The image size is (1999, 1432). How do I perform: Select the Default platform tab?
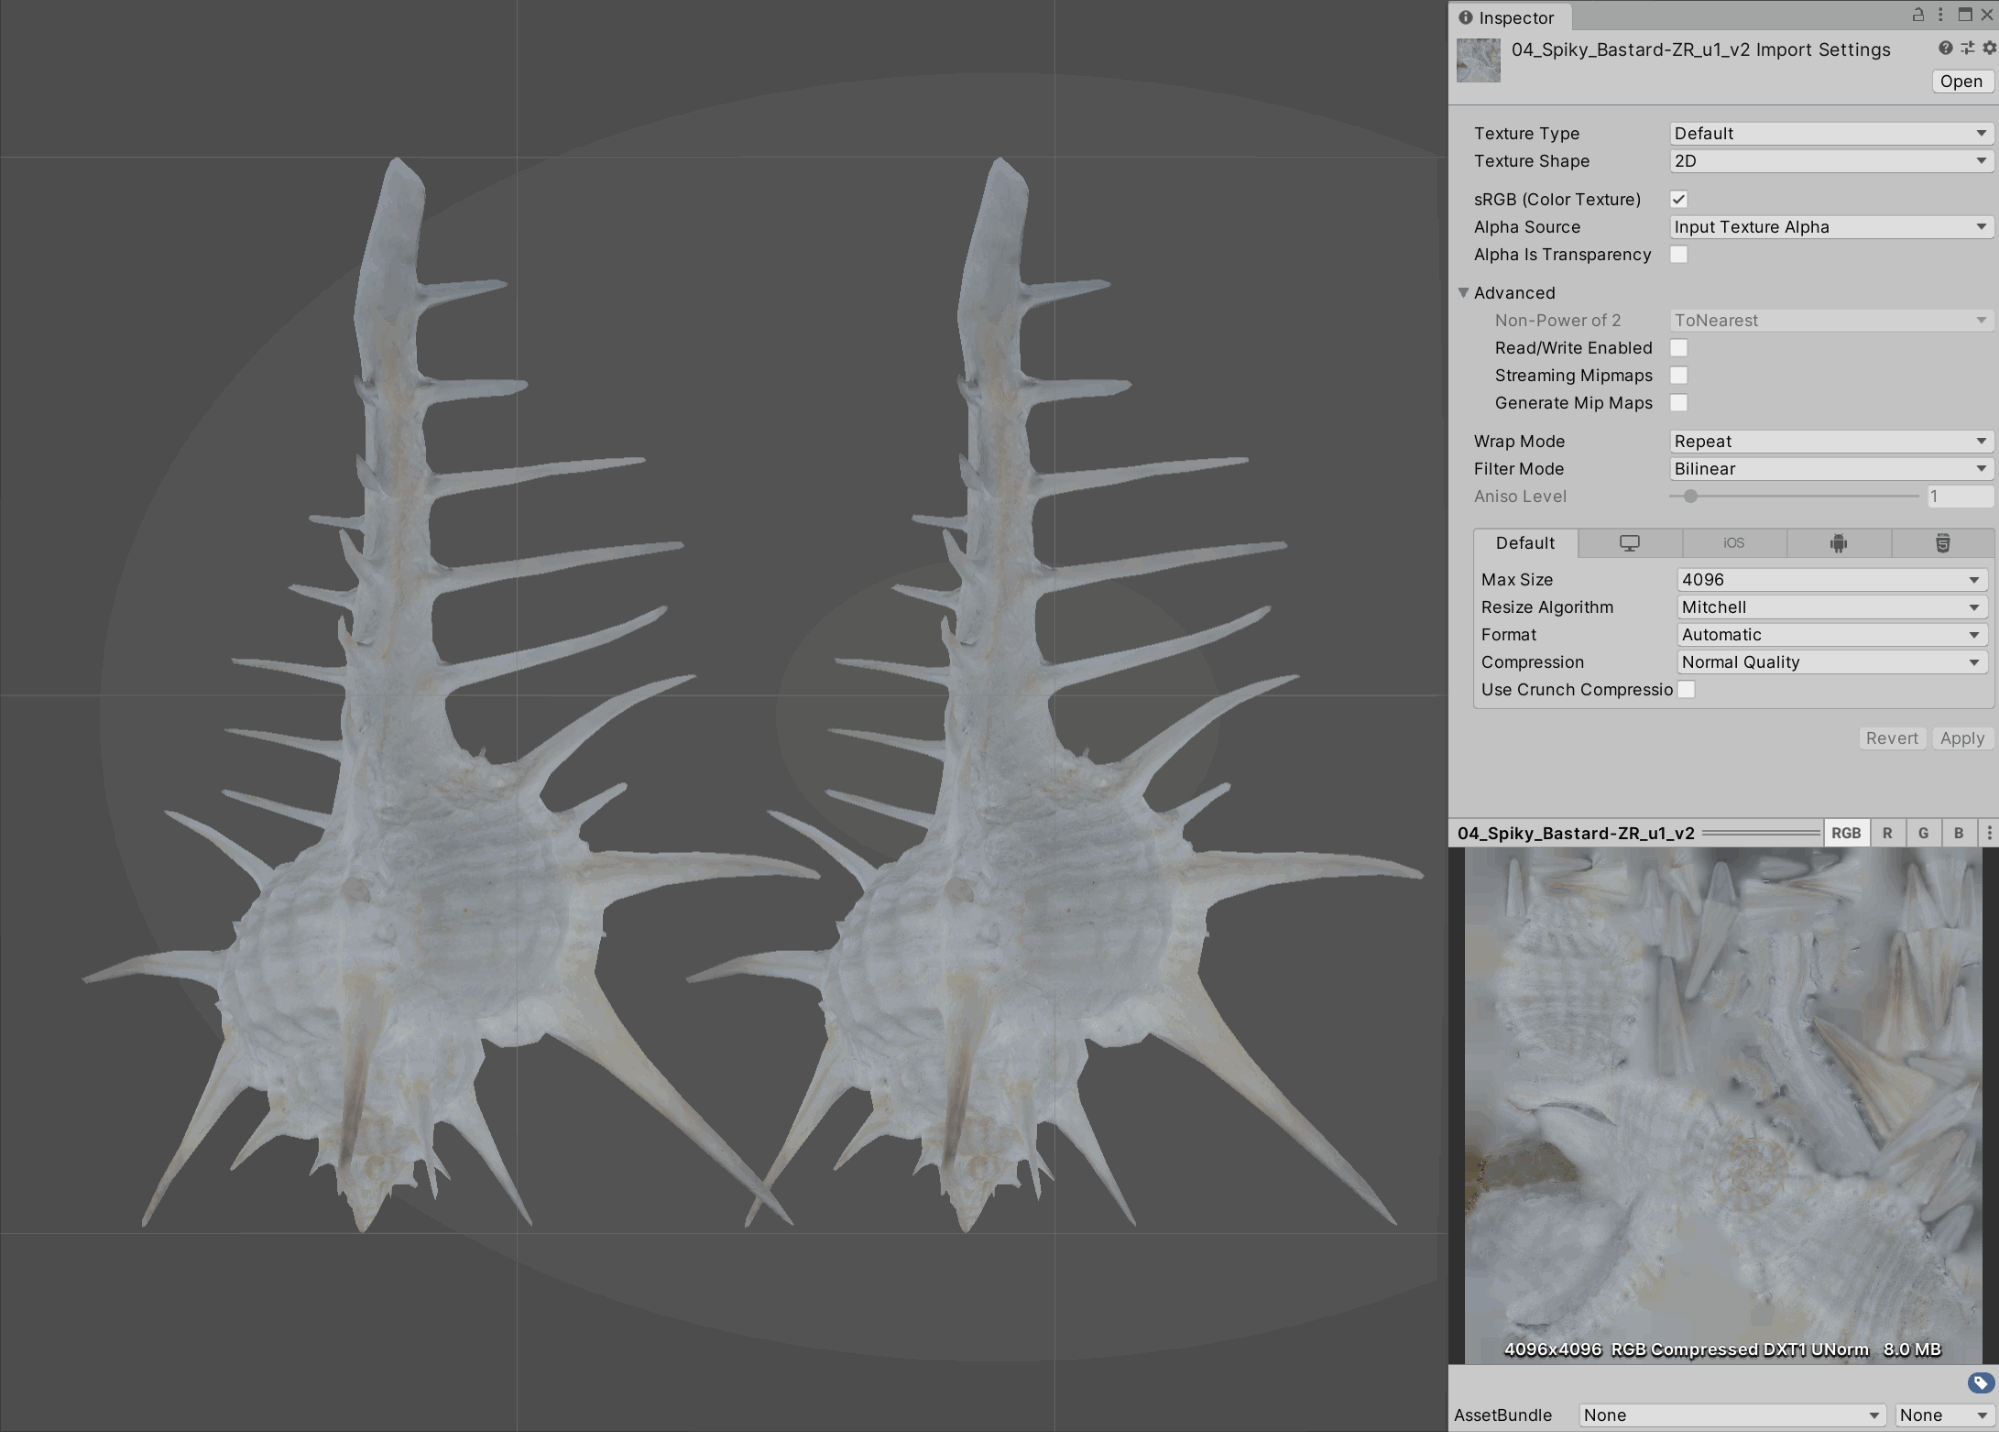coord(1525,543)
